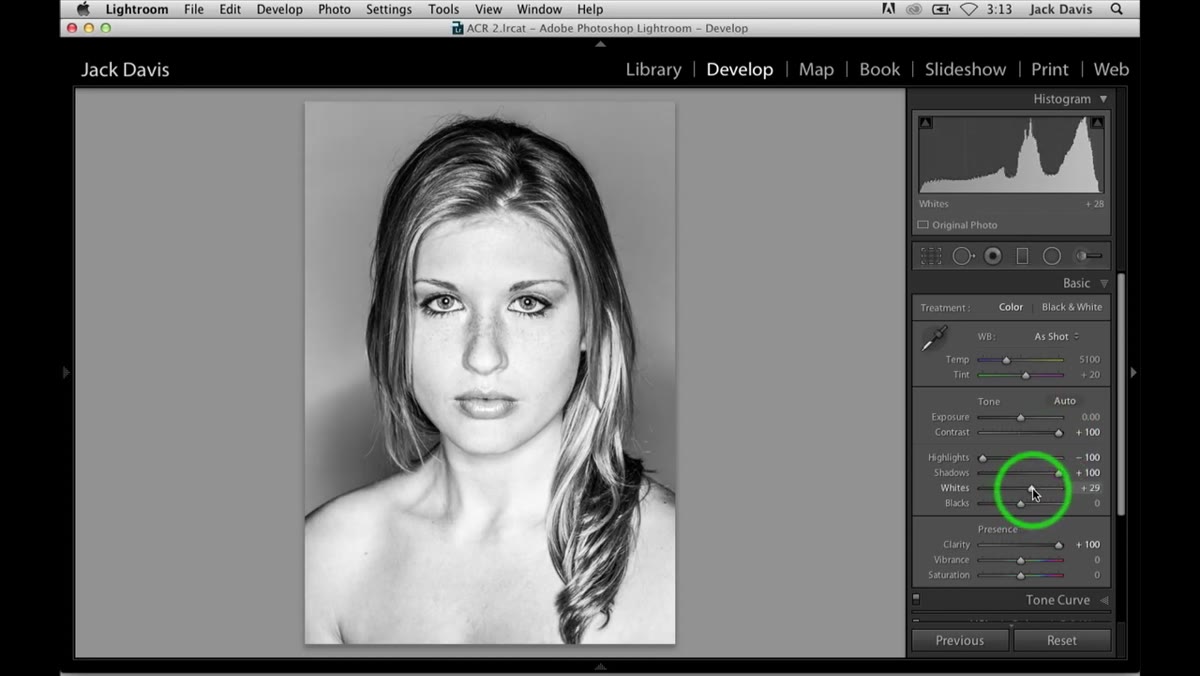Click the Wi-Fi status icon

point(968,9)
